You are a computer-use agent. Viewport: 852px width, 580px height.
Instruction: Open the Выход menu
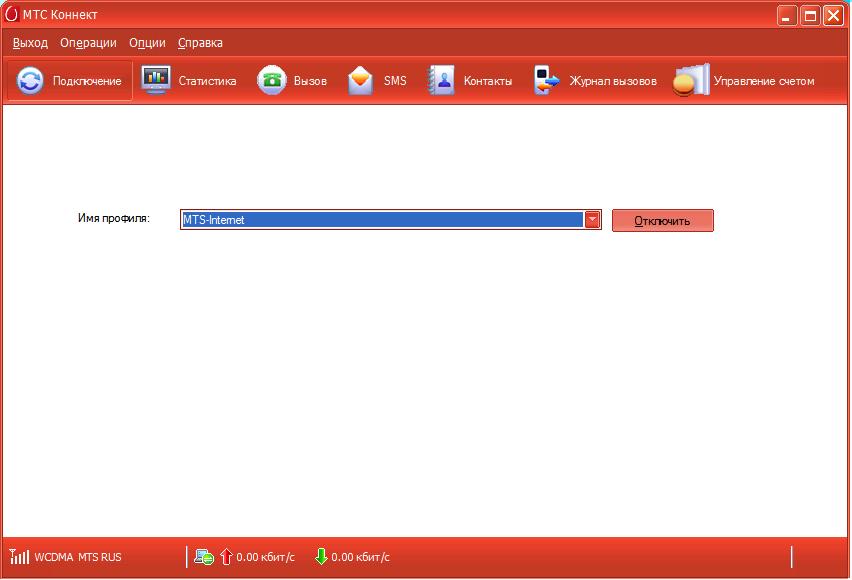point(30,43)
